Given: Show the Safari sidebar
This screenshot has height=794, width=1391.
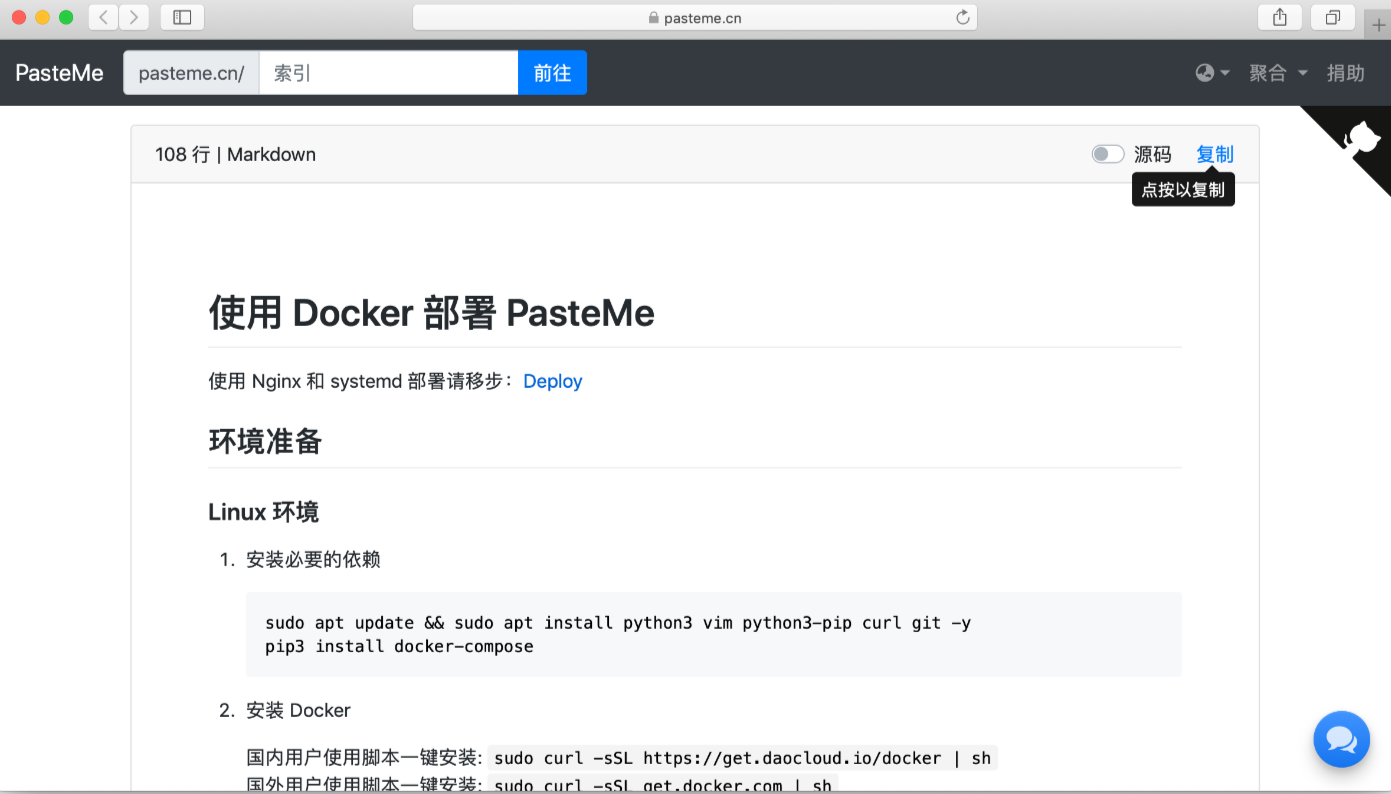Looking at the screenshot, I should pos(182,17).
